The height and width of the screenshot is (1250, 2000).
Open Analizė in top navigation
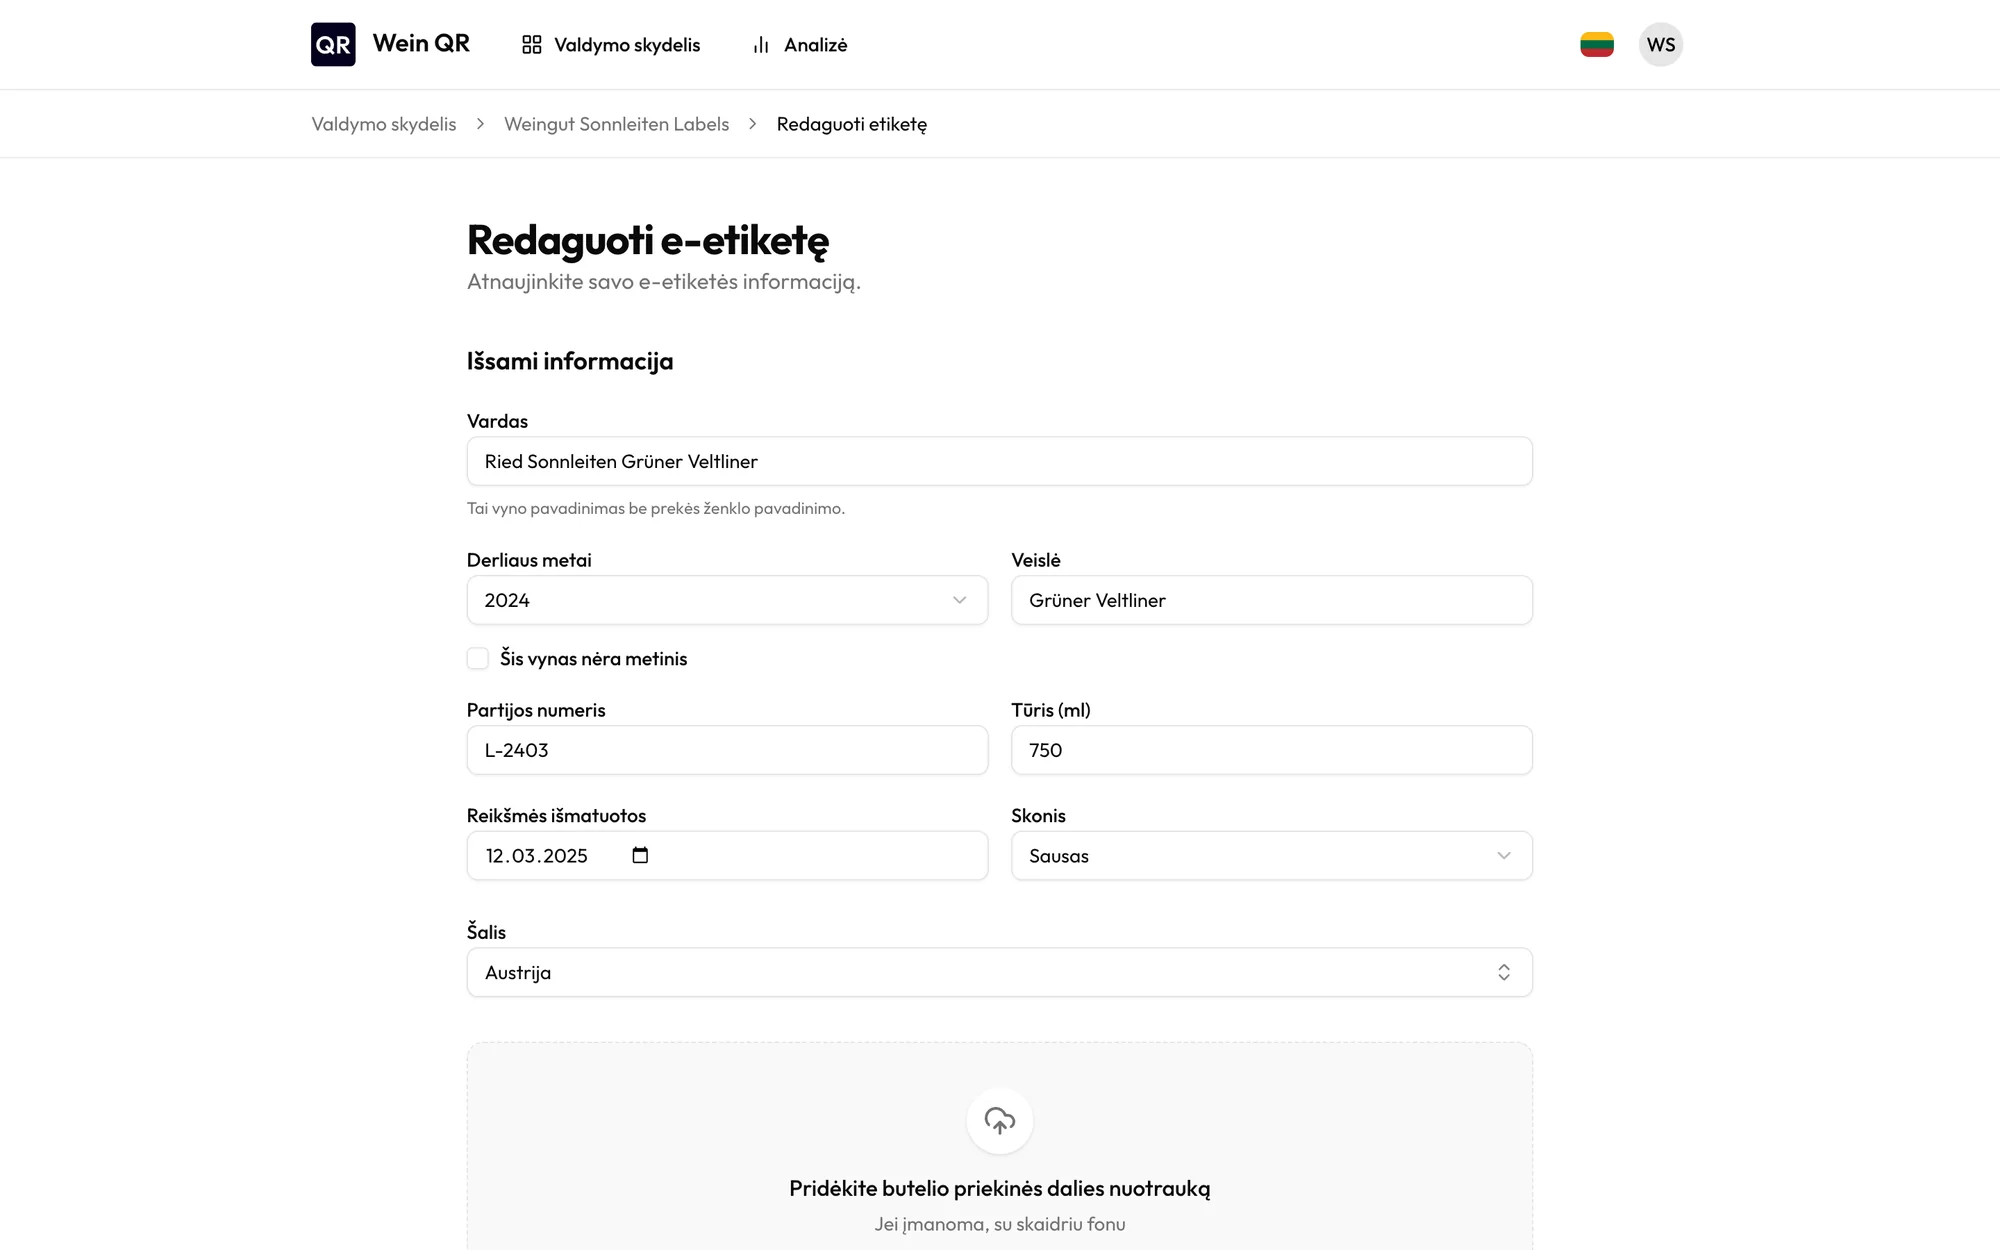(800, 45)
